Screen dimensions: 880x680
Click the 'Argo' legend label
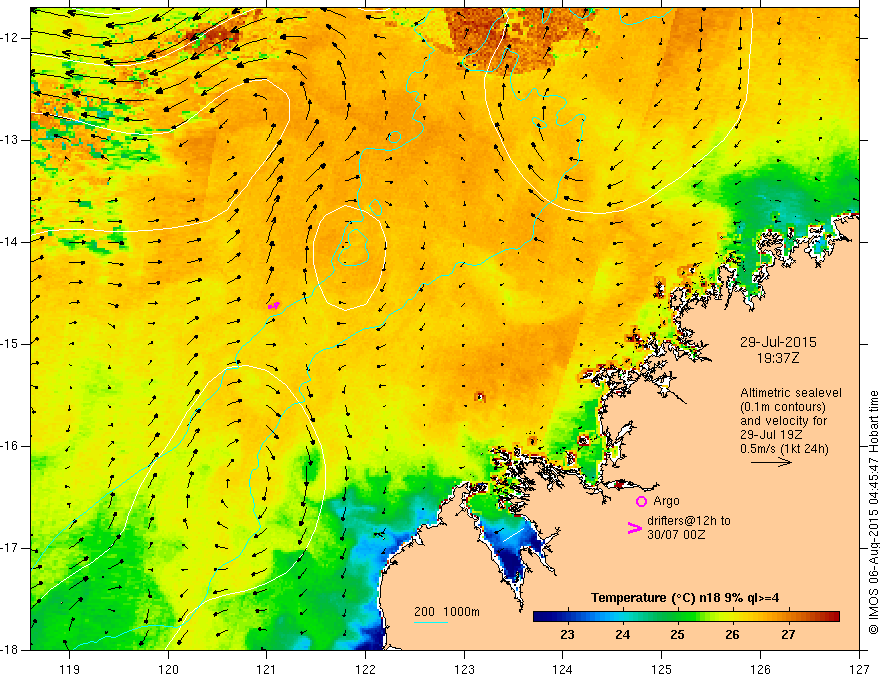(x=666, y=501)
